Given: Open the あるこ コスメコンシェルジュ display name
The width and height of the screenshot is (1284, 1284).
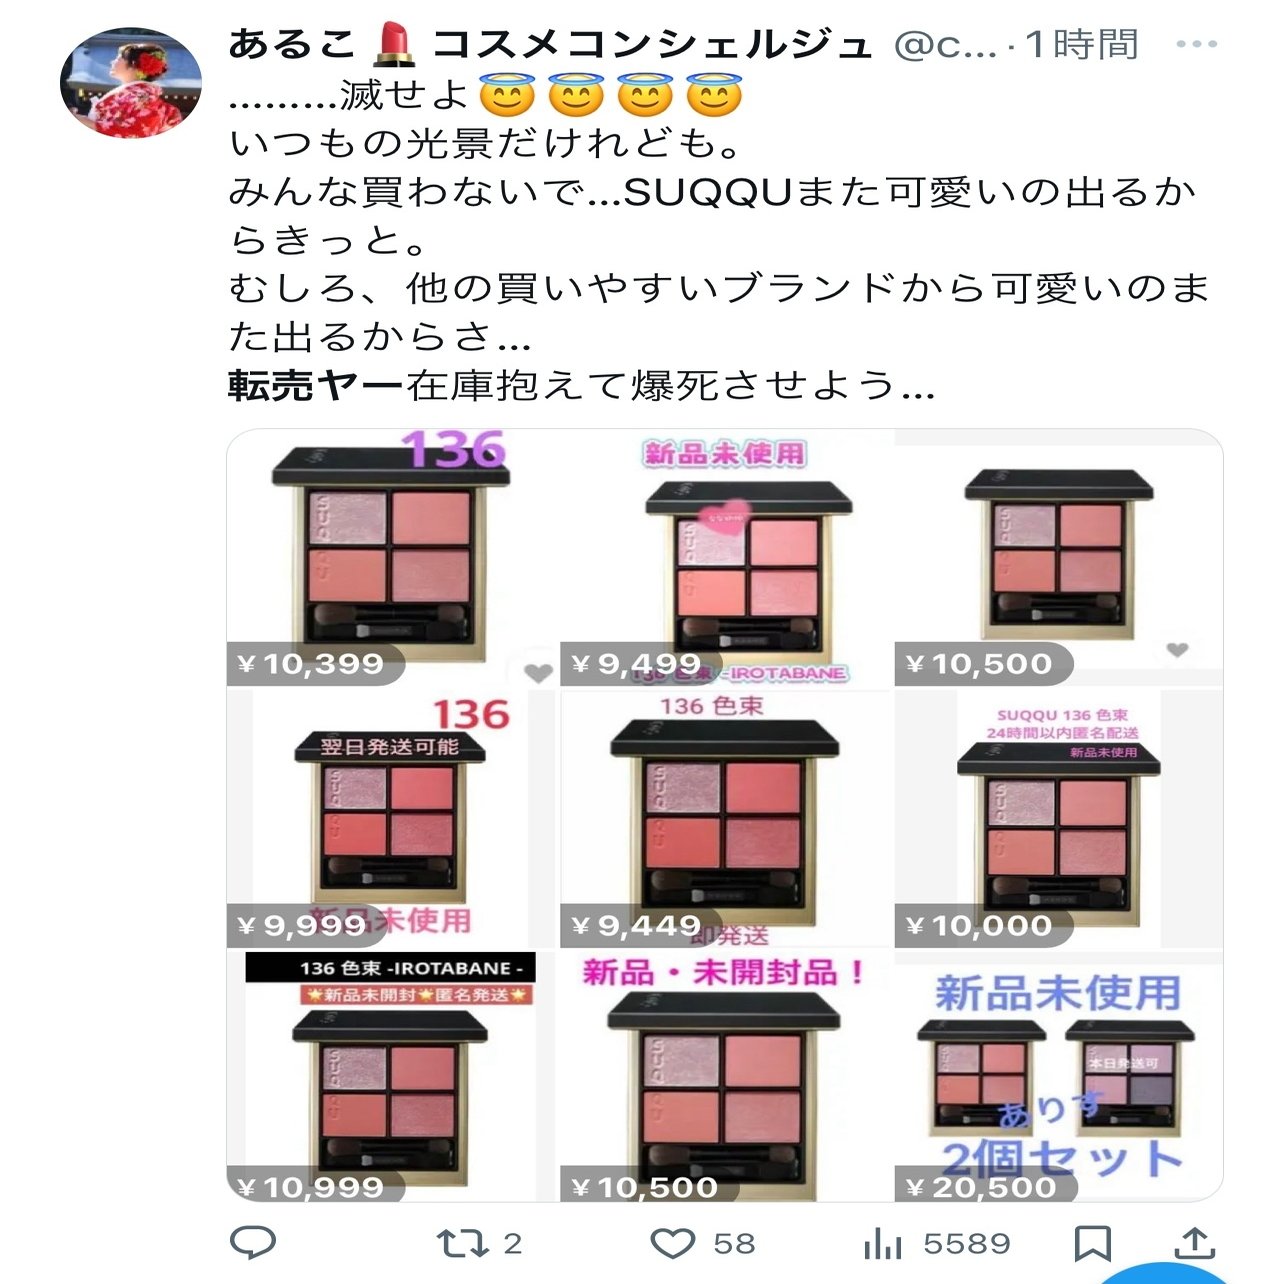Looking at the screenshot, I should (551, 44).
